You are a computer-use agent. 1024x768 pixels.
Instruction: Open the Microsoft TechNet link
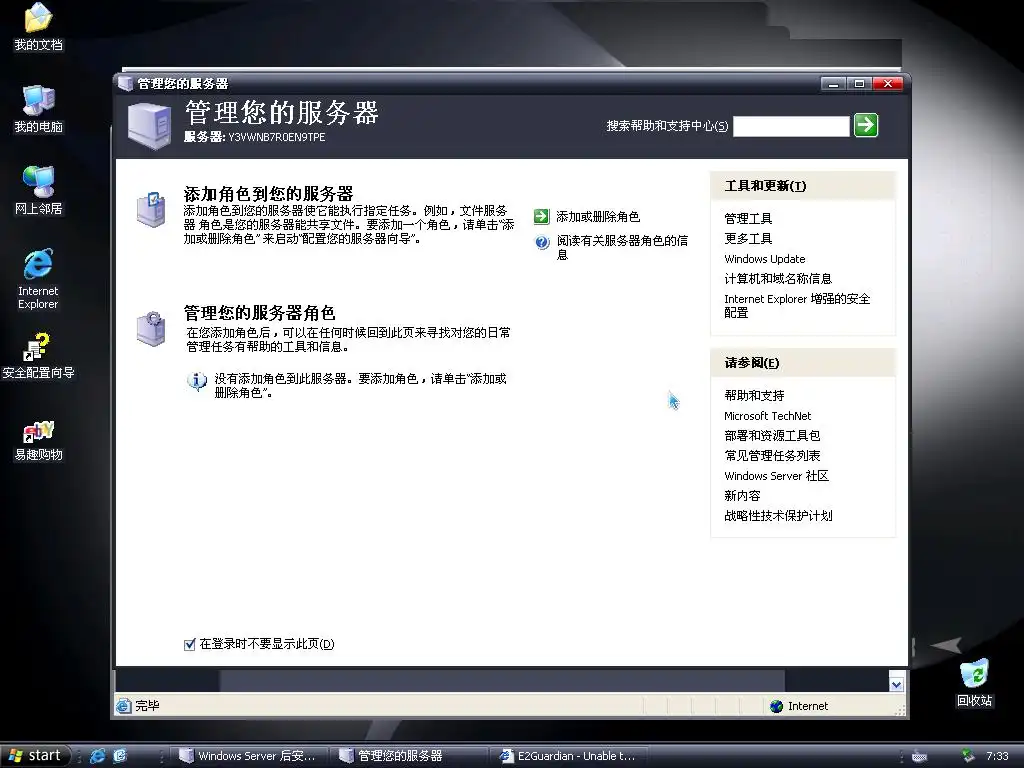[x=767, y=416]
